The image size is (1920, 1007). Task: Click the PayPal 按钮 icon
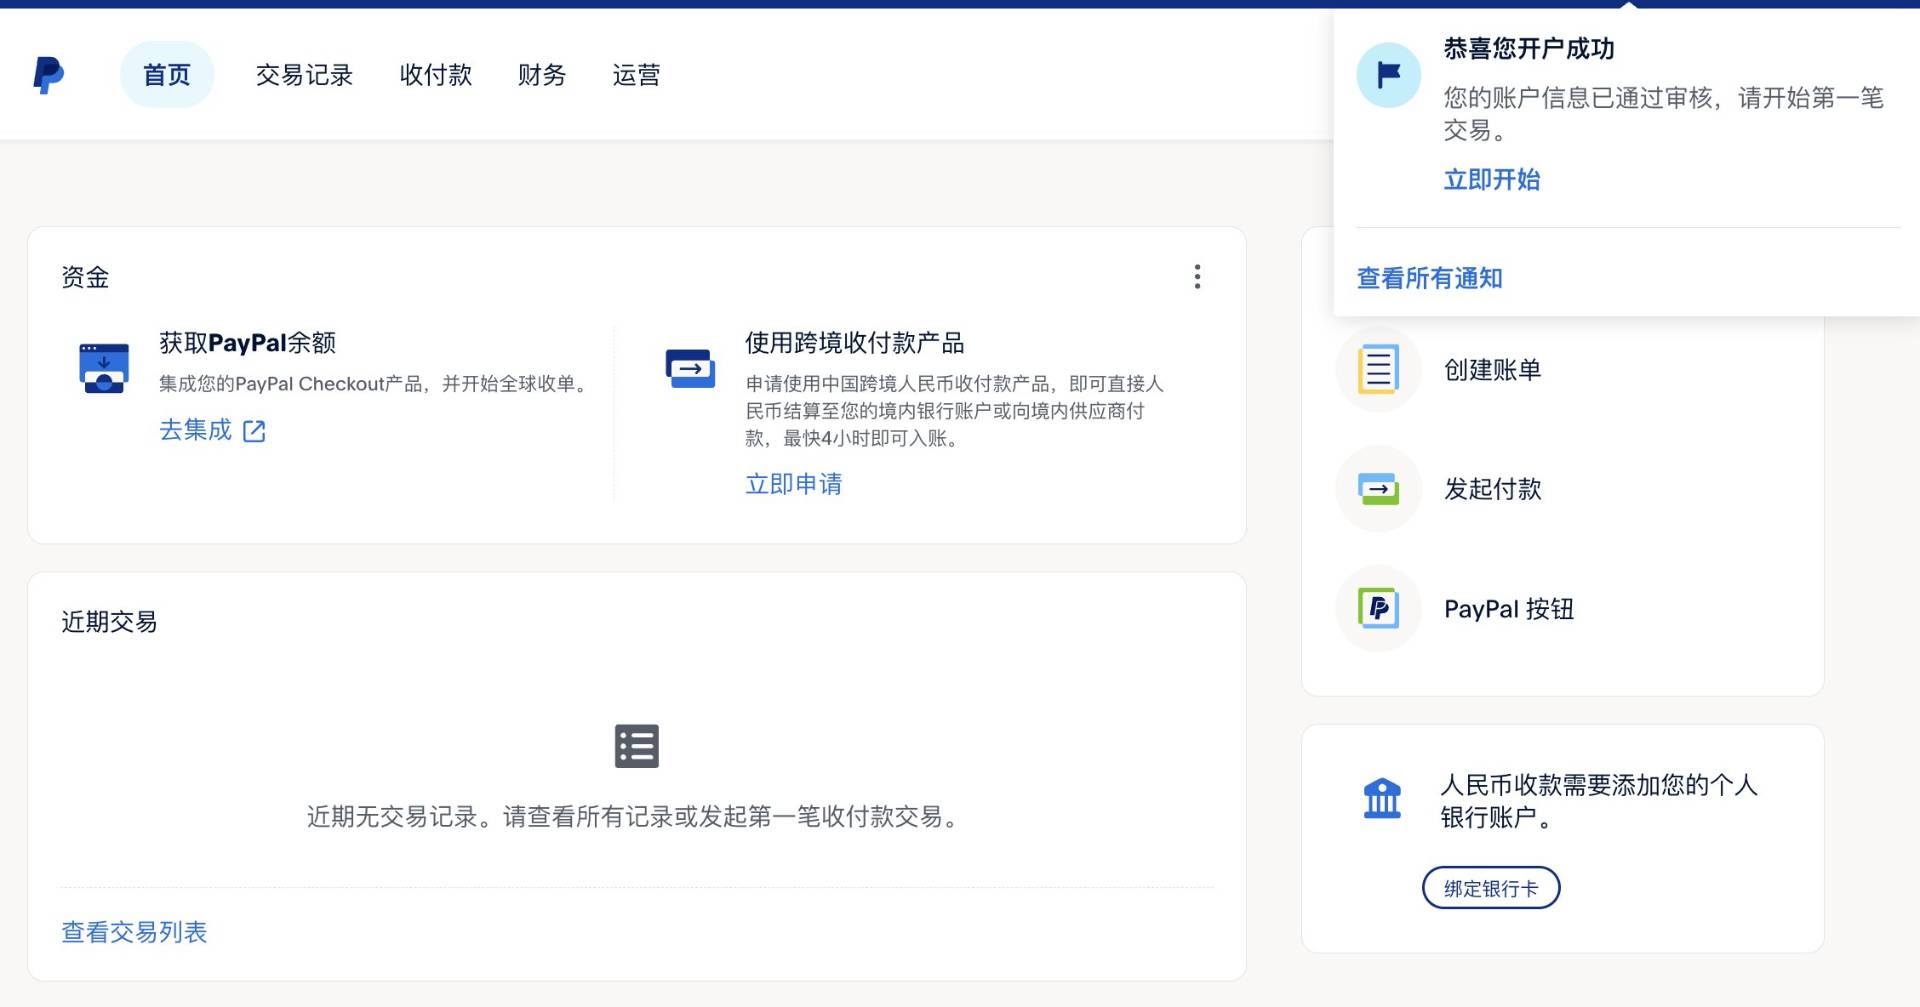(x=1378, y=608)
